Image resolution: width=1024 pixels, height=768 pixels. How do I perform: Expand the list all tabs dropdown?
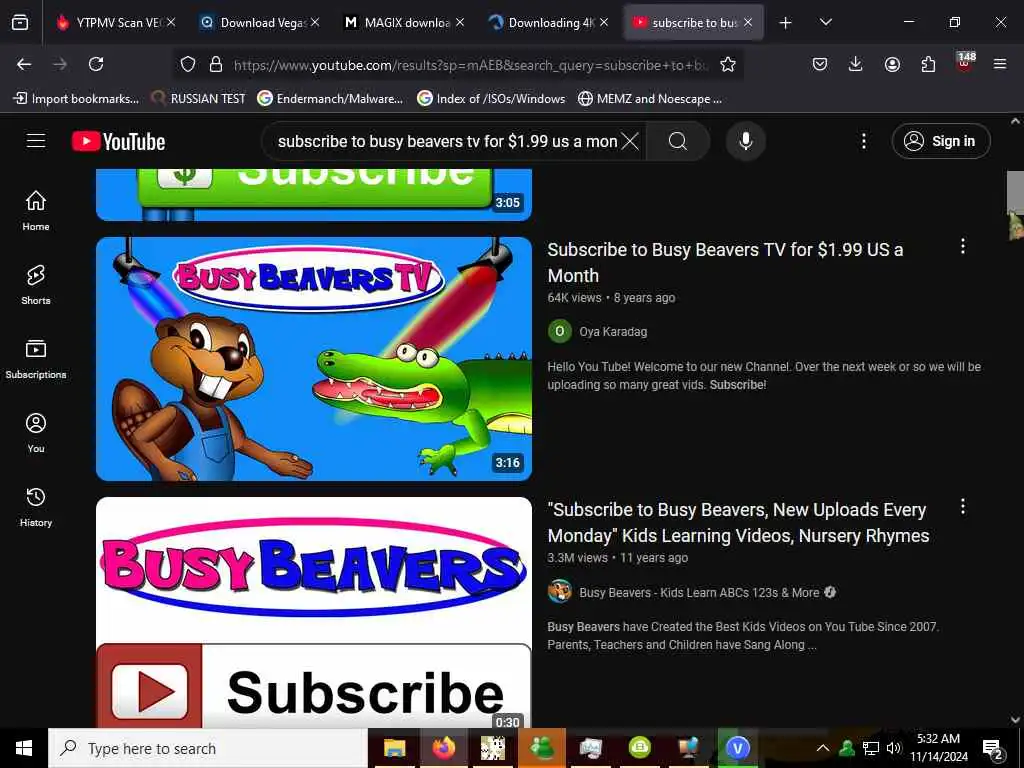[825, 22]
